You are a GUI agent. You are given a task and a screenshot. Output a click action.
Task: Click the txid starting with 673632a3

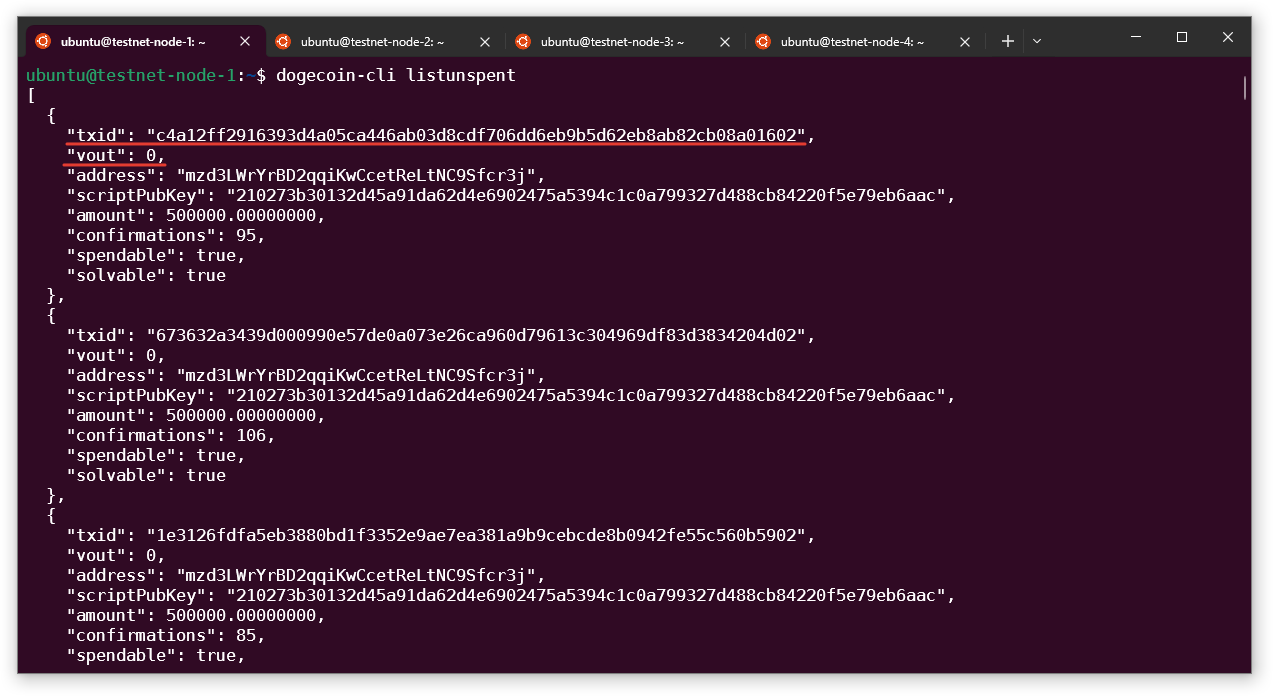pos(476,335)
